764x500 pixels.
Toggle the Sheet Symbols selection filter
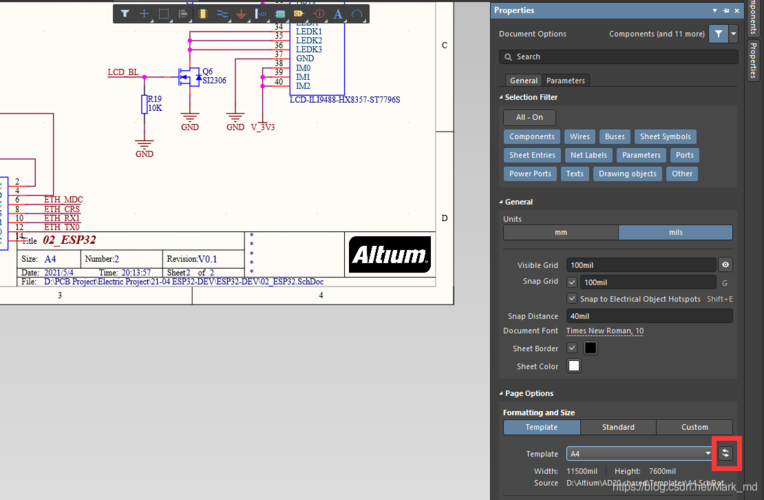pyautogui.click(x=665, y=136)
